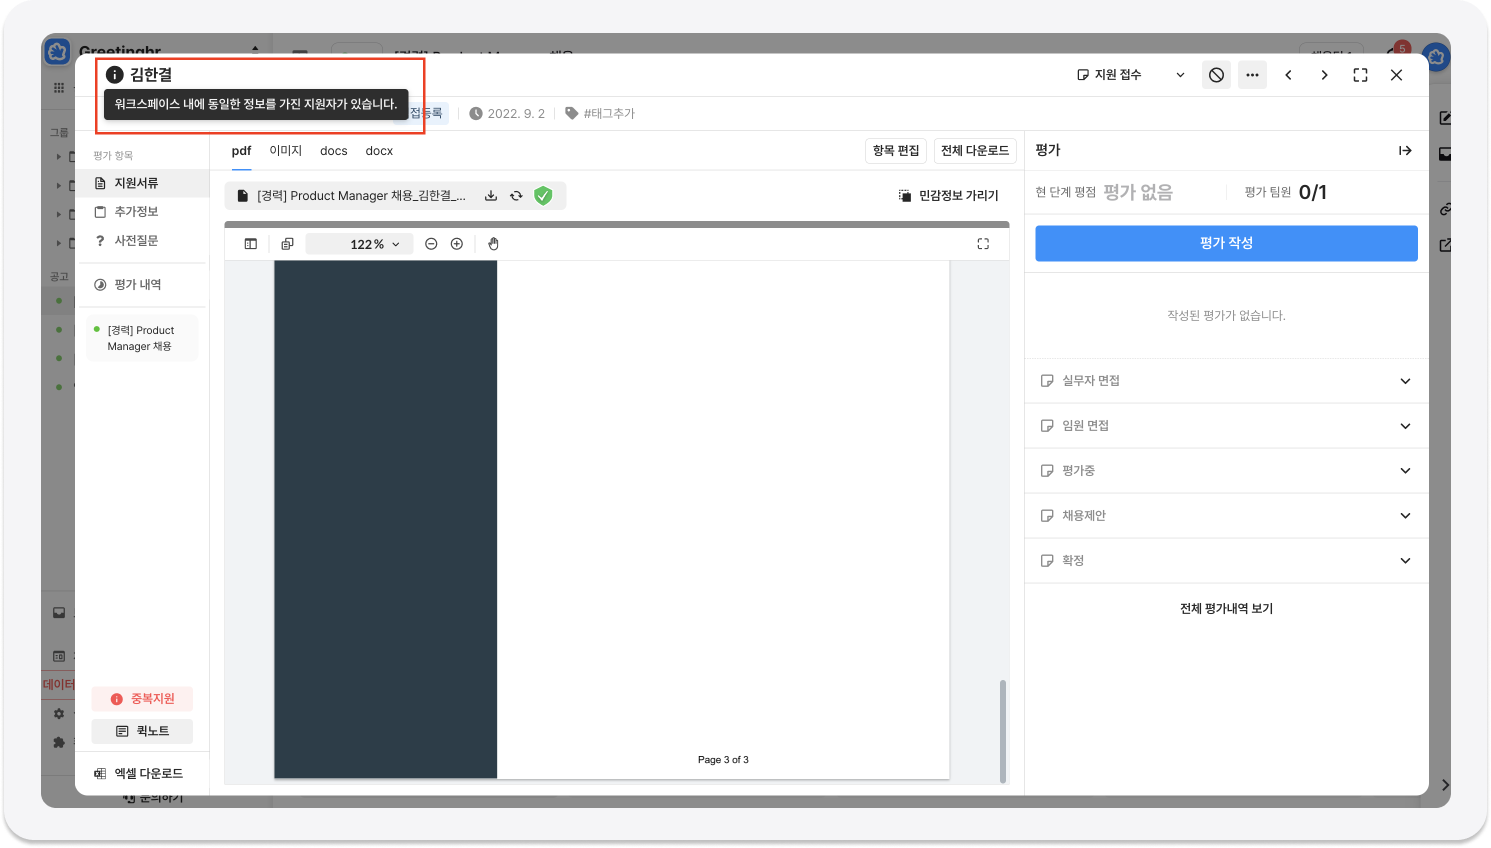This screenshot has height=848, width=1491.
Task: Click the PDF vertical scrollbar
Action: click(1002, 731)
